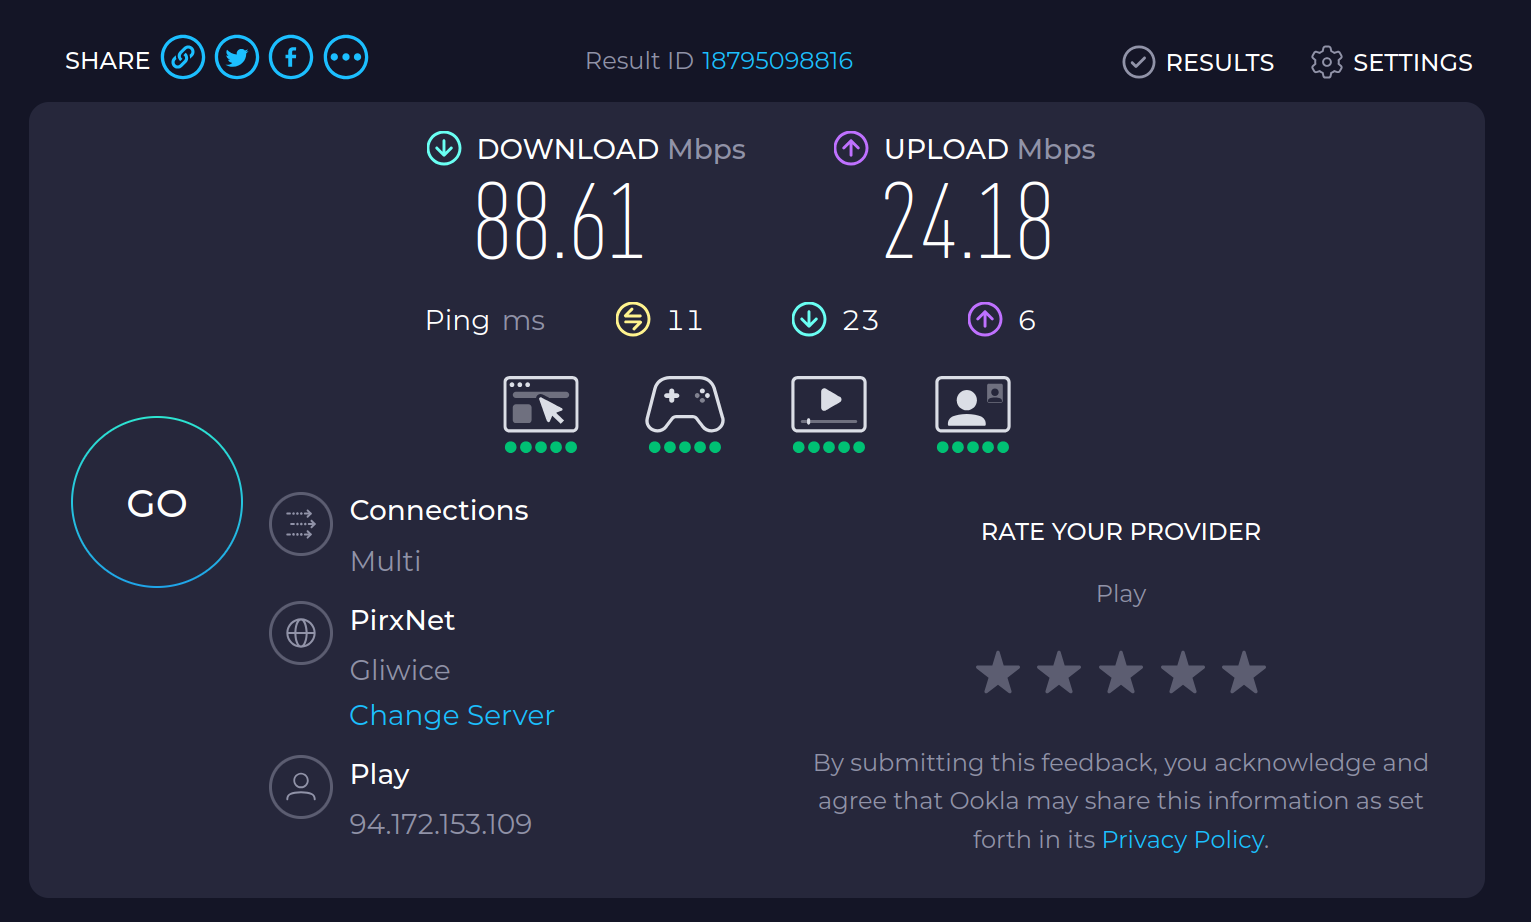Click the Multi connections value
Screen dimensions: 1531x922
coord(386,561)
